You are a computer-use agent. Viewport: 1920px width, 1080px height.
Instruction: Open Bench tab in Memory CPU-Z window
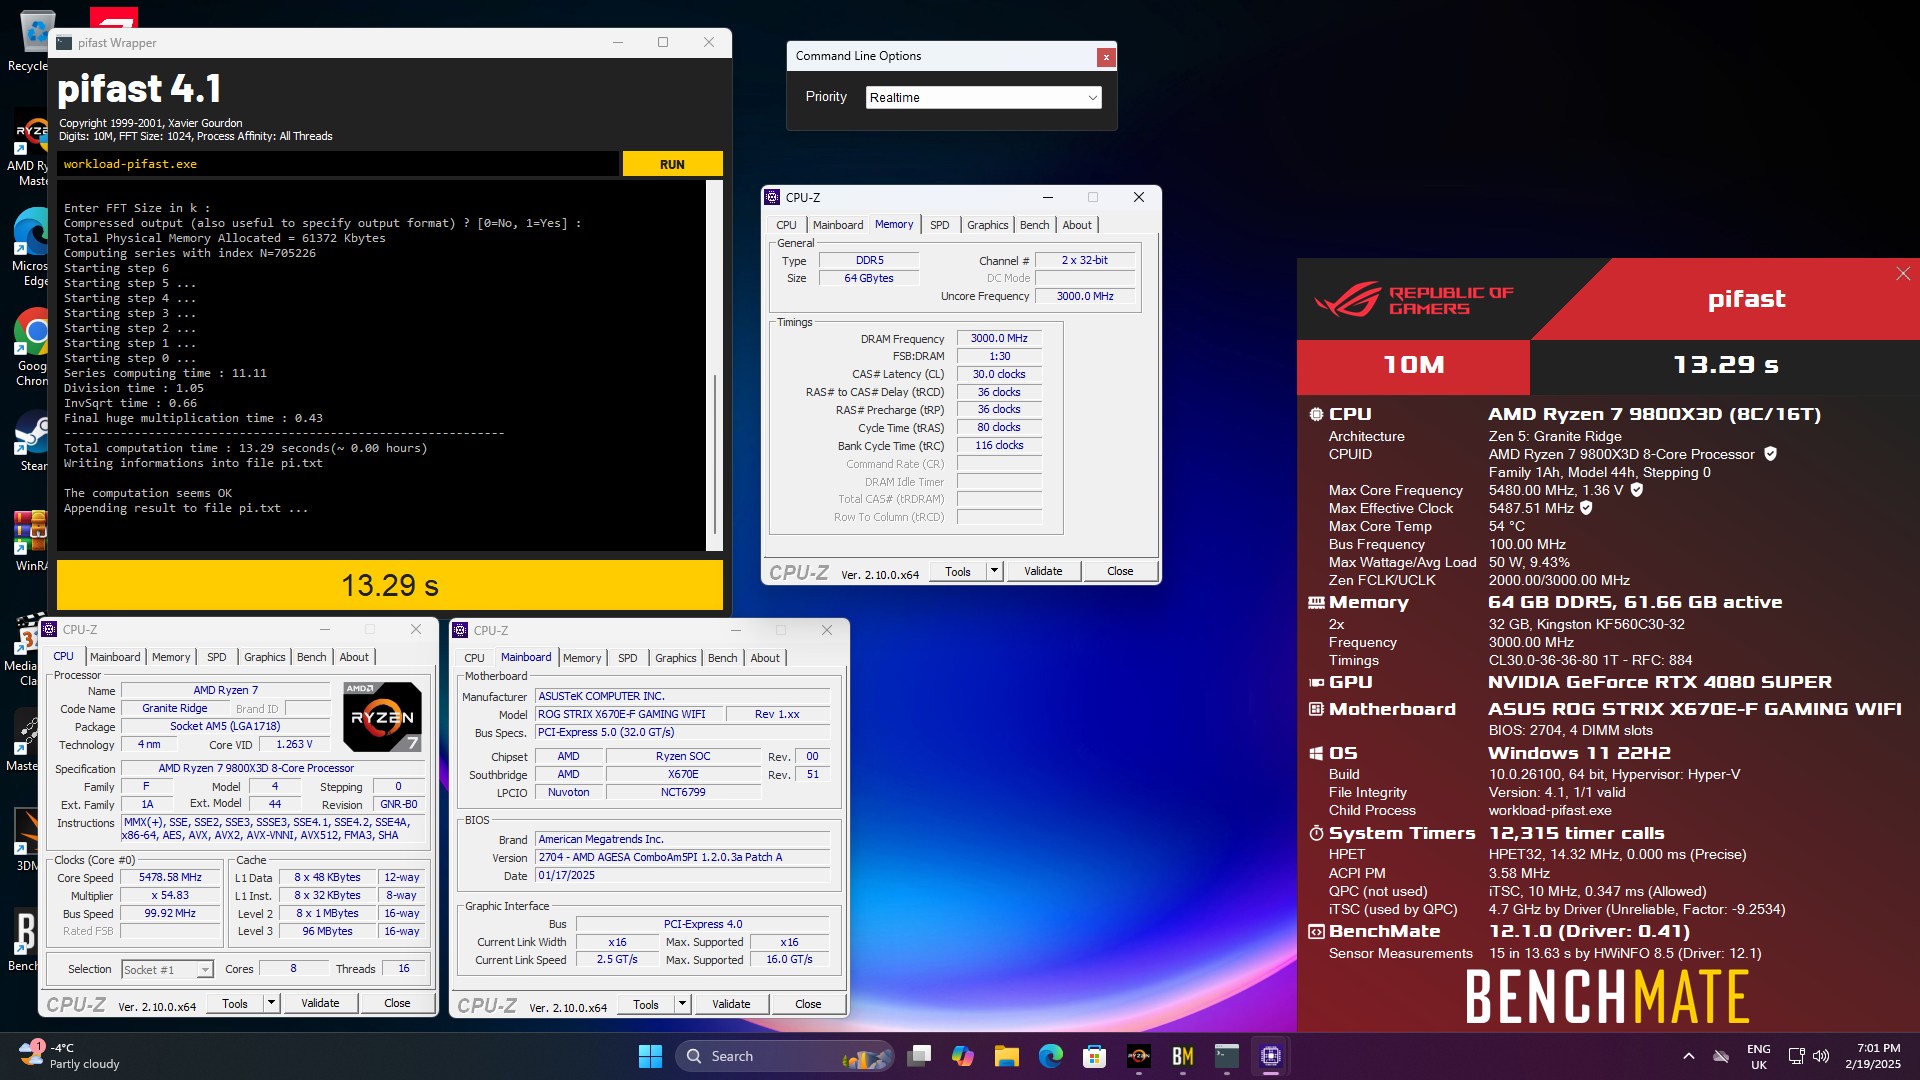pyautogui.click(x=1035, y=225)
